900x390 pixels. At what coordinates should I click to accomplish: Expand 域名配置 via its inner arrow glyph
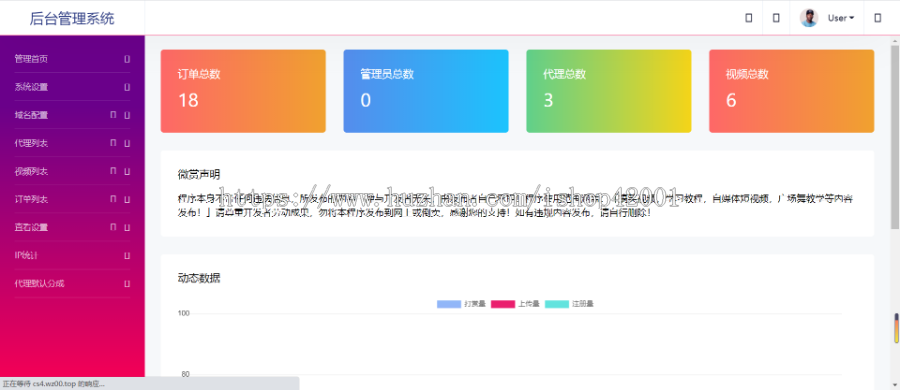(113, 115)
